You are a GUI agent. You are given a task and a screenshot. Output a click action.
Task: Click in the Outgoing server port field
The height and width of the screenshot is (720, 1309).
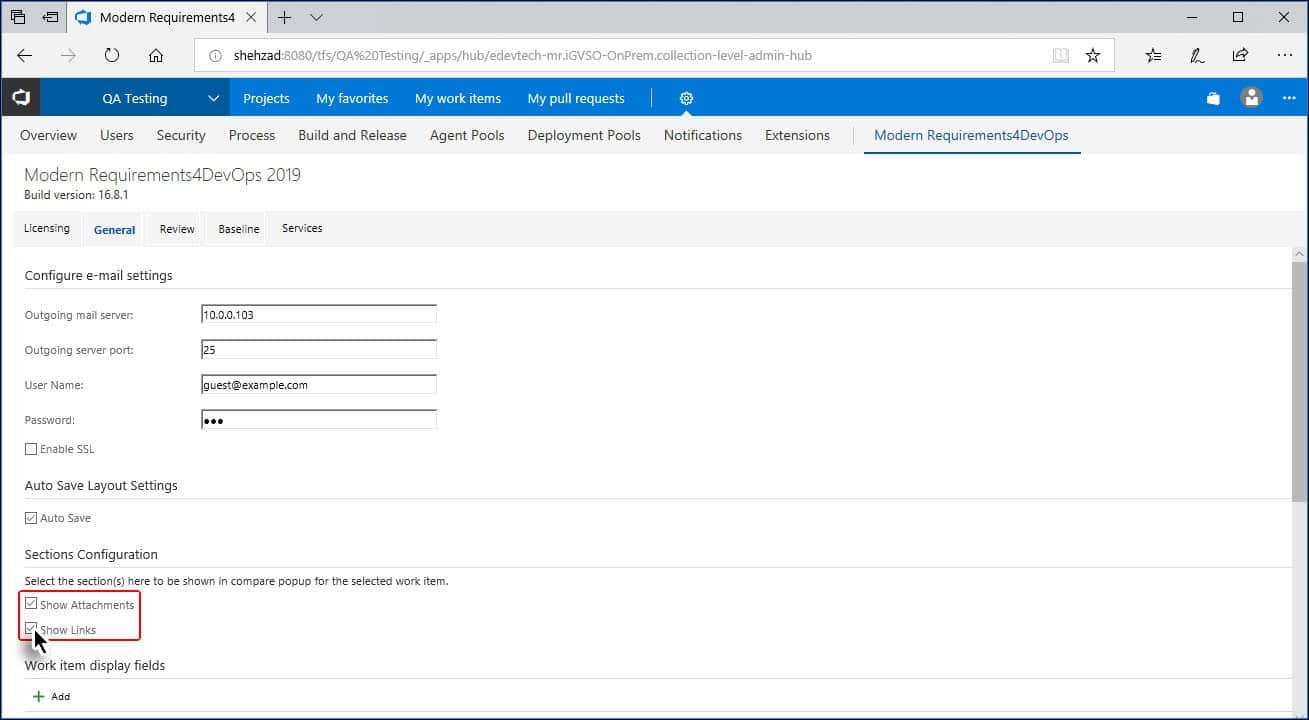pos(319,350)
